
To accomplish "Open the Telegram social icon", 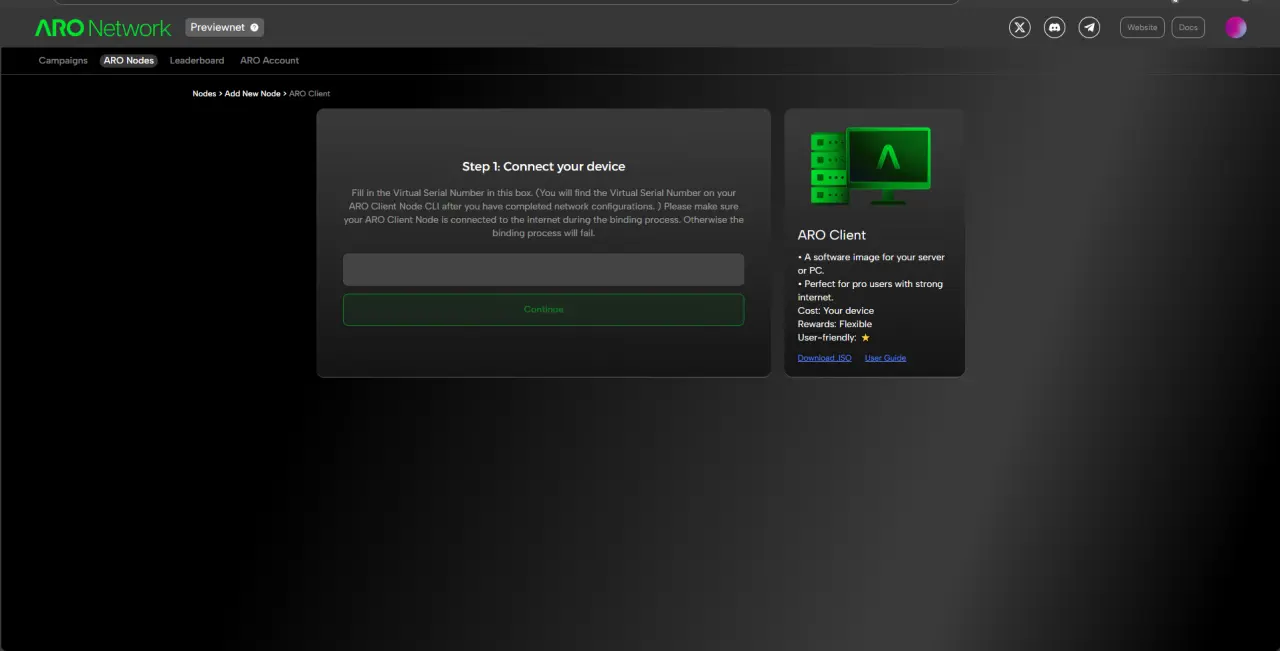I will pyautogui.click(x=1089, y=28).
